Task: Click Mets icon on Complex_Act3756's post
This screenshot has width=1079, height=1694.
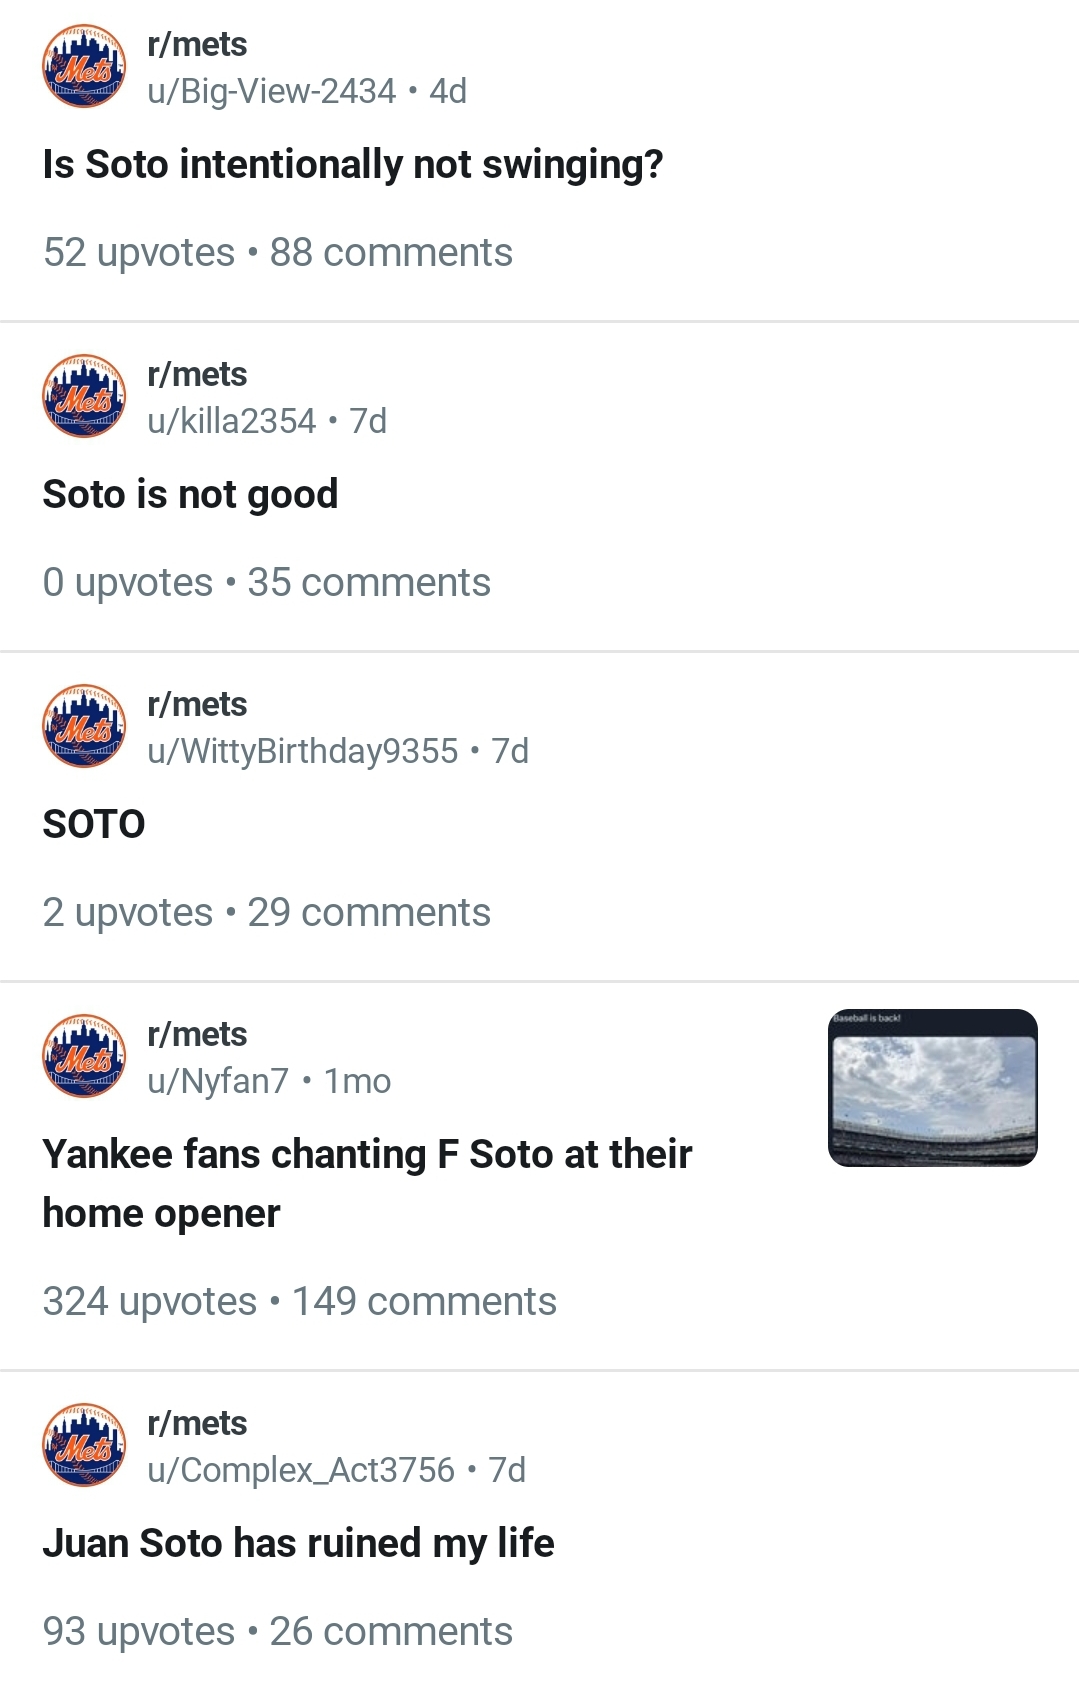Action: (x=84, y=1445)
